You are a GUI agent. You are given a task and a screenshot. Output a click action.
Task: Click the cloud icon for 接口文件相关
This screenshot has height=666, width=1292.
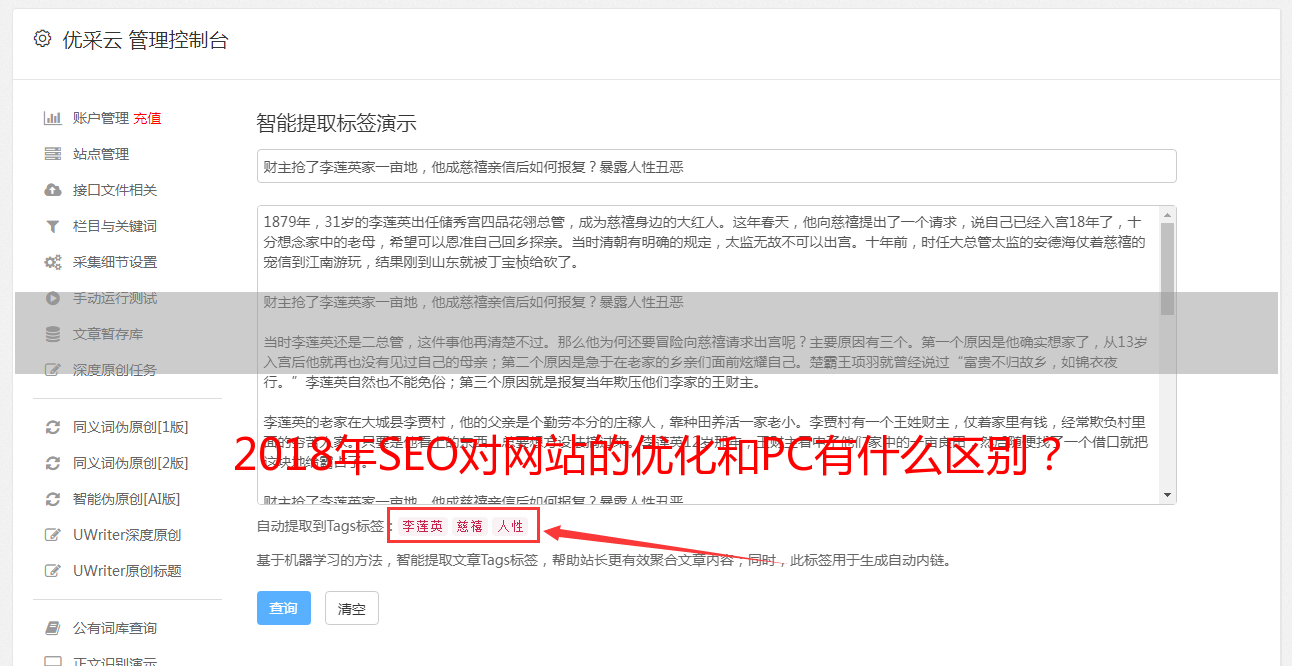(x=53, y=190)
